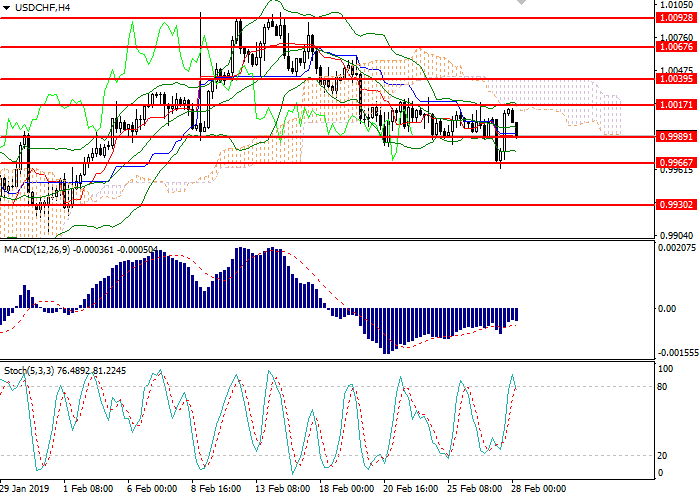Click the 0.99302 lowest red price tag
The image size is (700, 500).
click(674, 204)
